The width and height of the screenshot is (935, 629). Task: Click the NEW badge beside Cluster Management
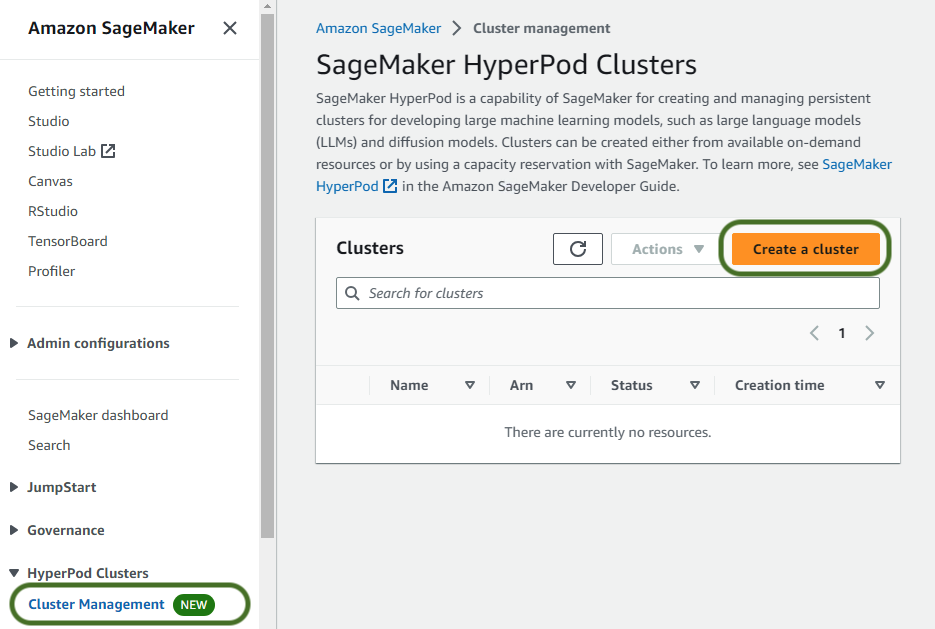tap(194, 605)
